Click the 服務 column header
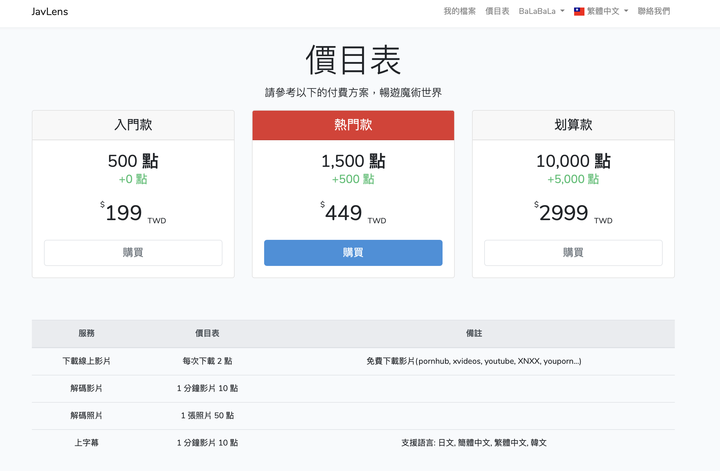The image size is (720, 471). 87,333
